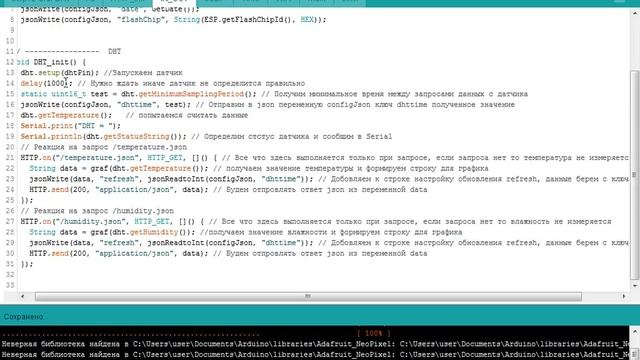This screenshot has height=360, width=640.
Task: Place cursor on 'DHT_init()' function name
Action: point(55,62)
